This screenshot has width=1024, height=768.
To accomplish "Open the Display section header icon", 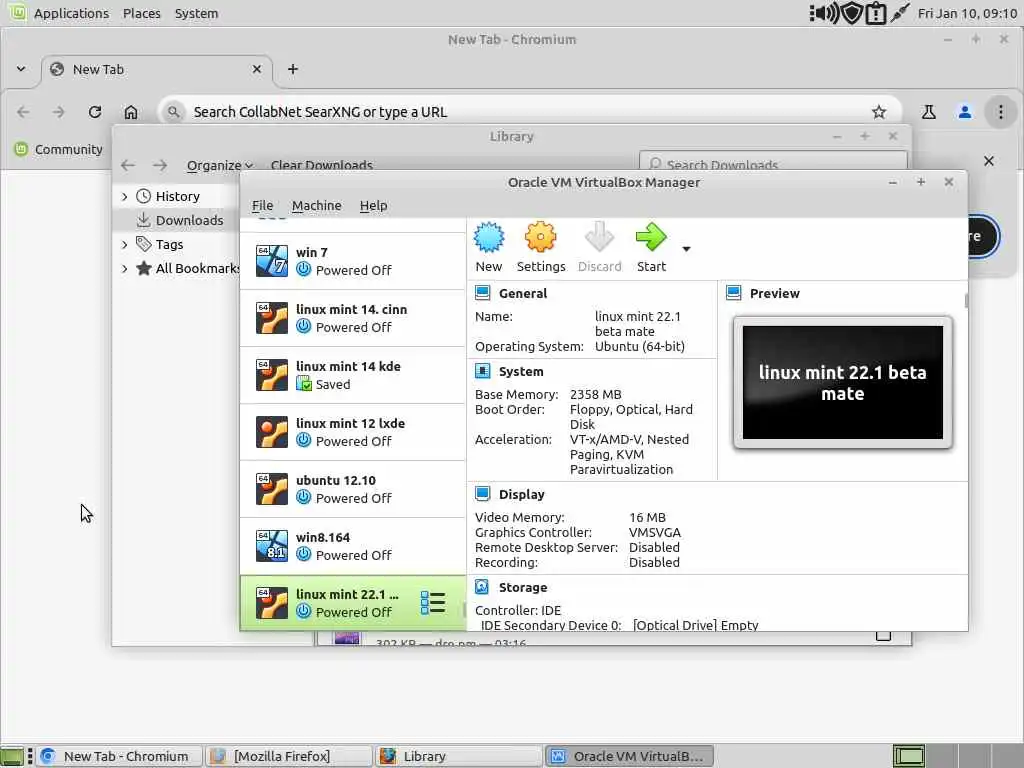I will tap(483, 494).
